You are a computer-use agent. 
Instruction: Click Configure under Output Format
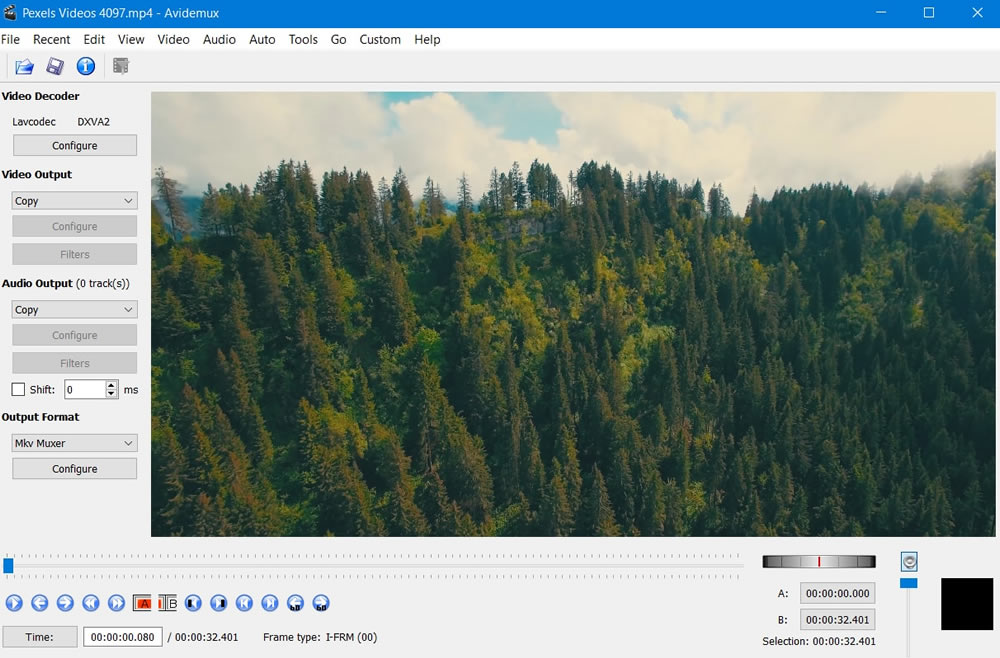point(75,469)
